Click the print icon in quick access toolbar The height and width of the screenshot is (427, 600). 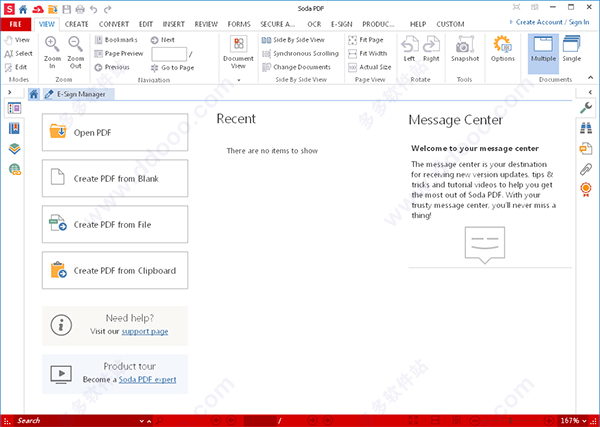point(80,9)
